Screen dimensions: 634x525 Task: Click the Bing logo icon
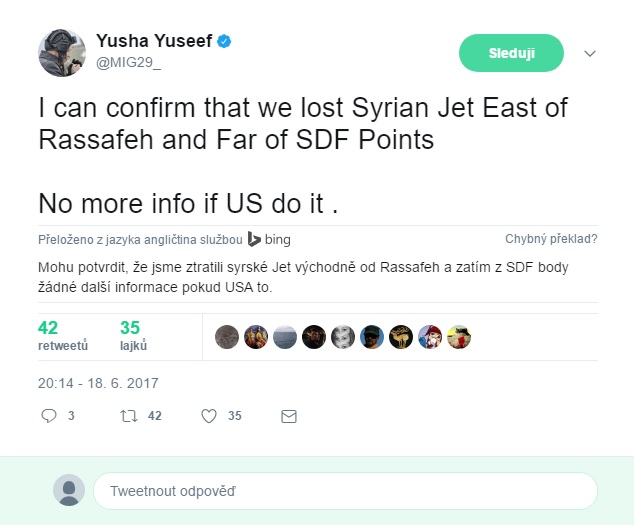coord(256,239)
